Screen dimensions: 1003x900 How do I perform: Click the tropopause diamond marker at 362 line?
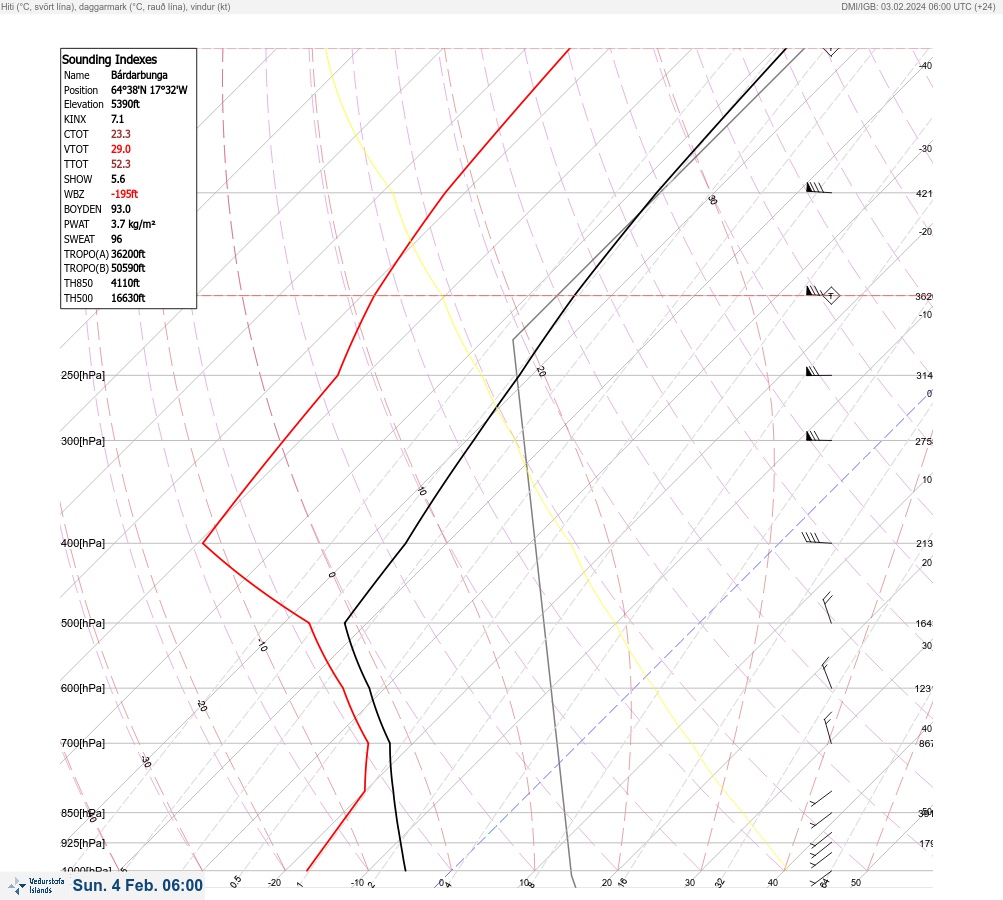point(831,296)
